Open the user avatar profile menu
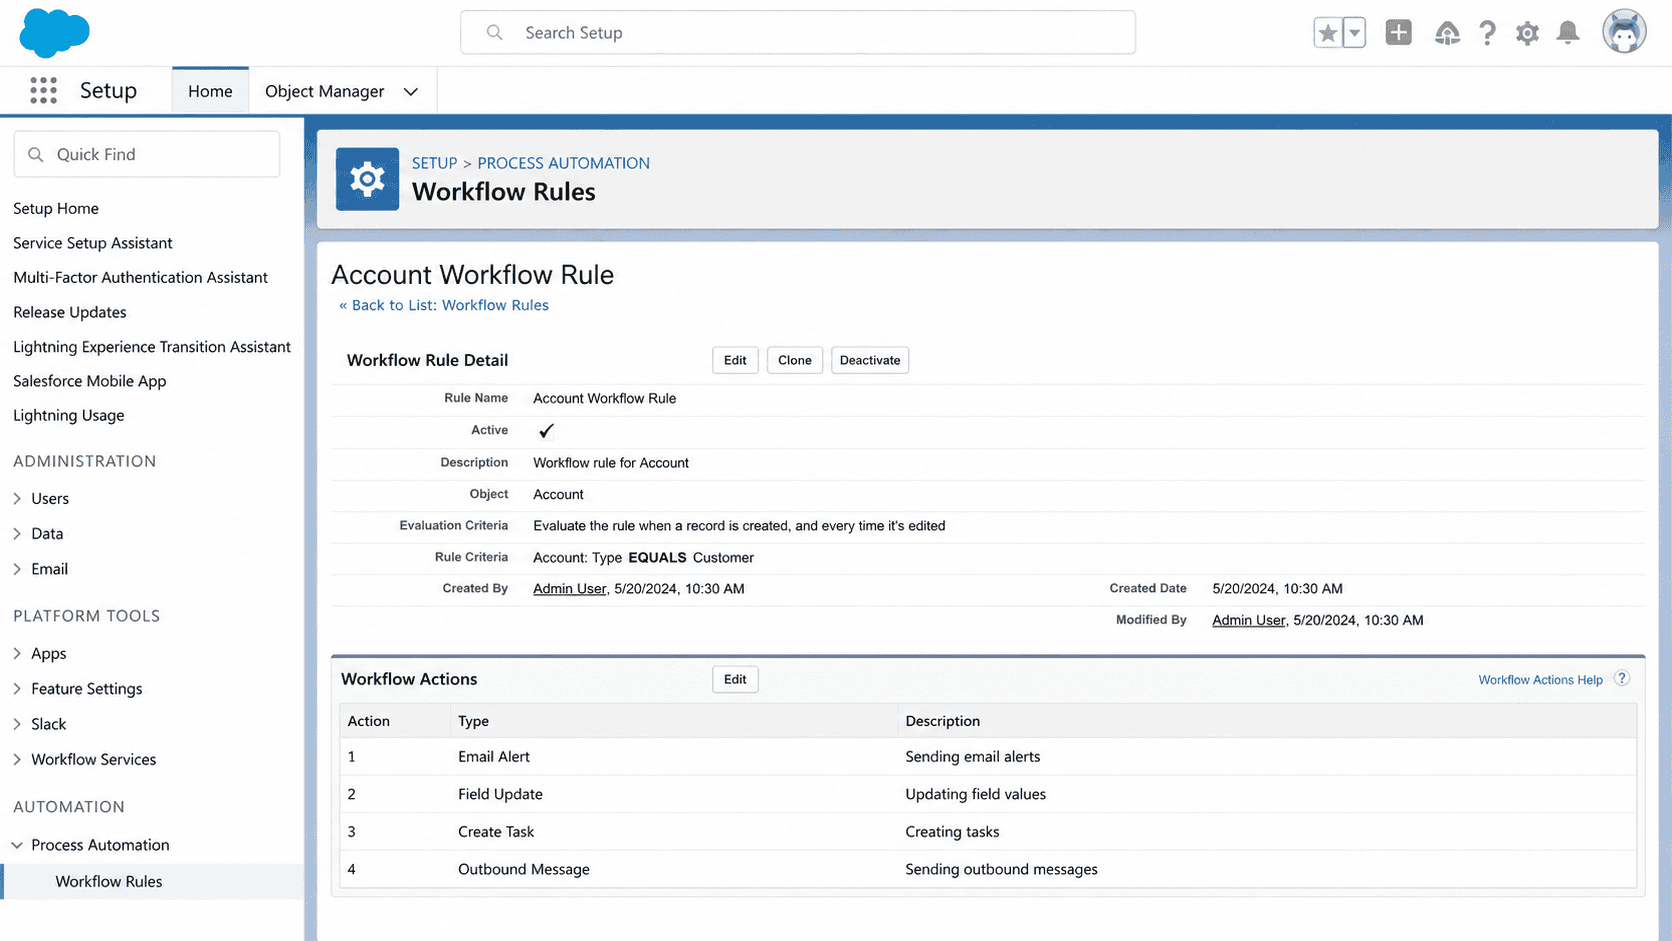Screen dimensions: 1672x941 coord(1624,32)
